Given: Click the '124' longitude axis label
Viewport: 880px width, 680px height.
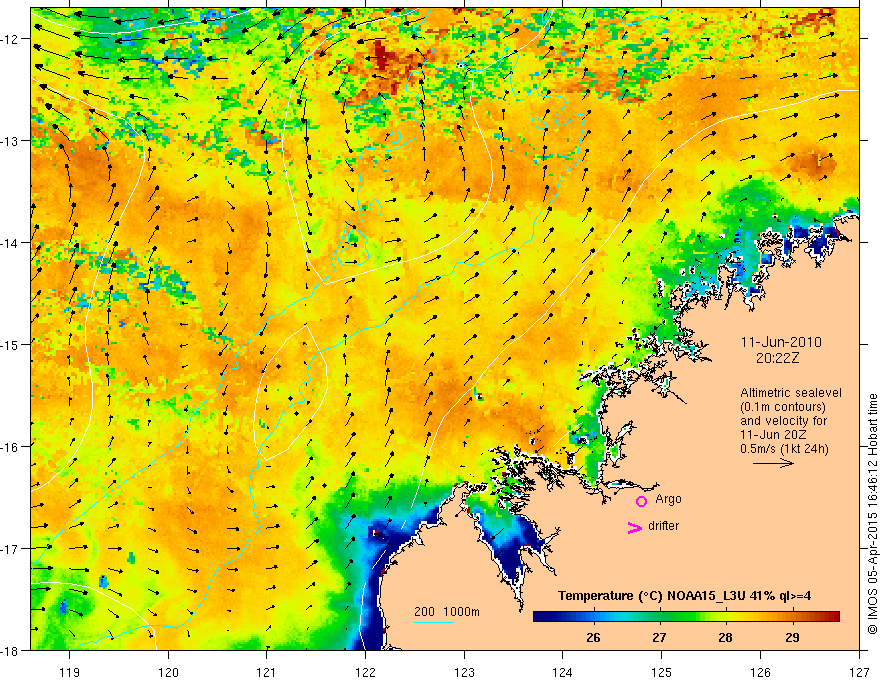Looking at the screenshot, I should tap(563, 673).
